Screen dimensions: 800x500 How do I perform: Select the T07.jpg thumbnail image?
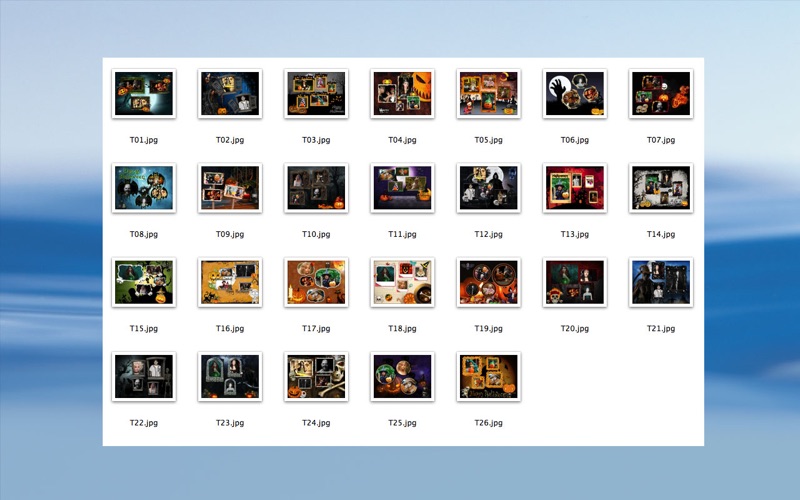coord(661,93)
